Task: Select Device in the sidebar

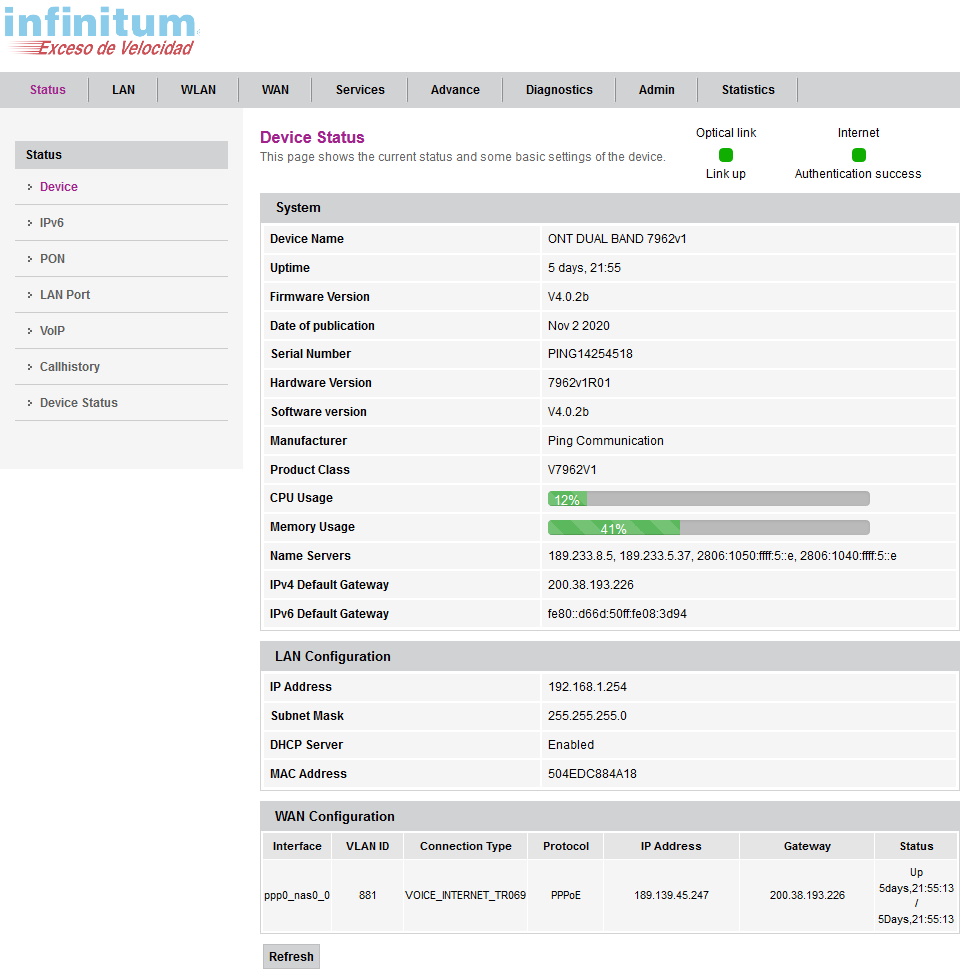Action: [x=59, y=187]
